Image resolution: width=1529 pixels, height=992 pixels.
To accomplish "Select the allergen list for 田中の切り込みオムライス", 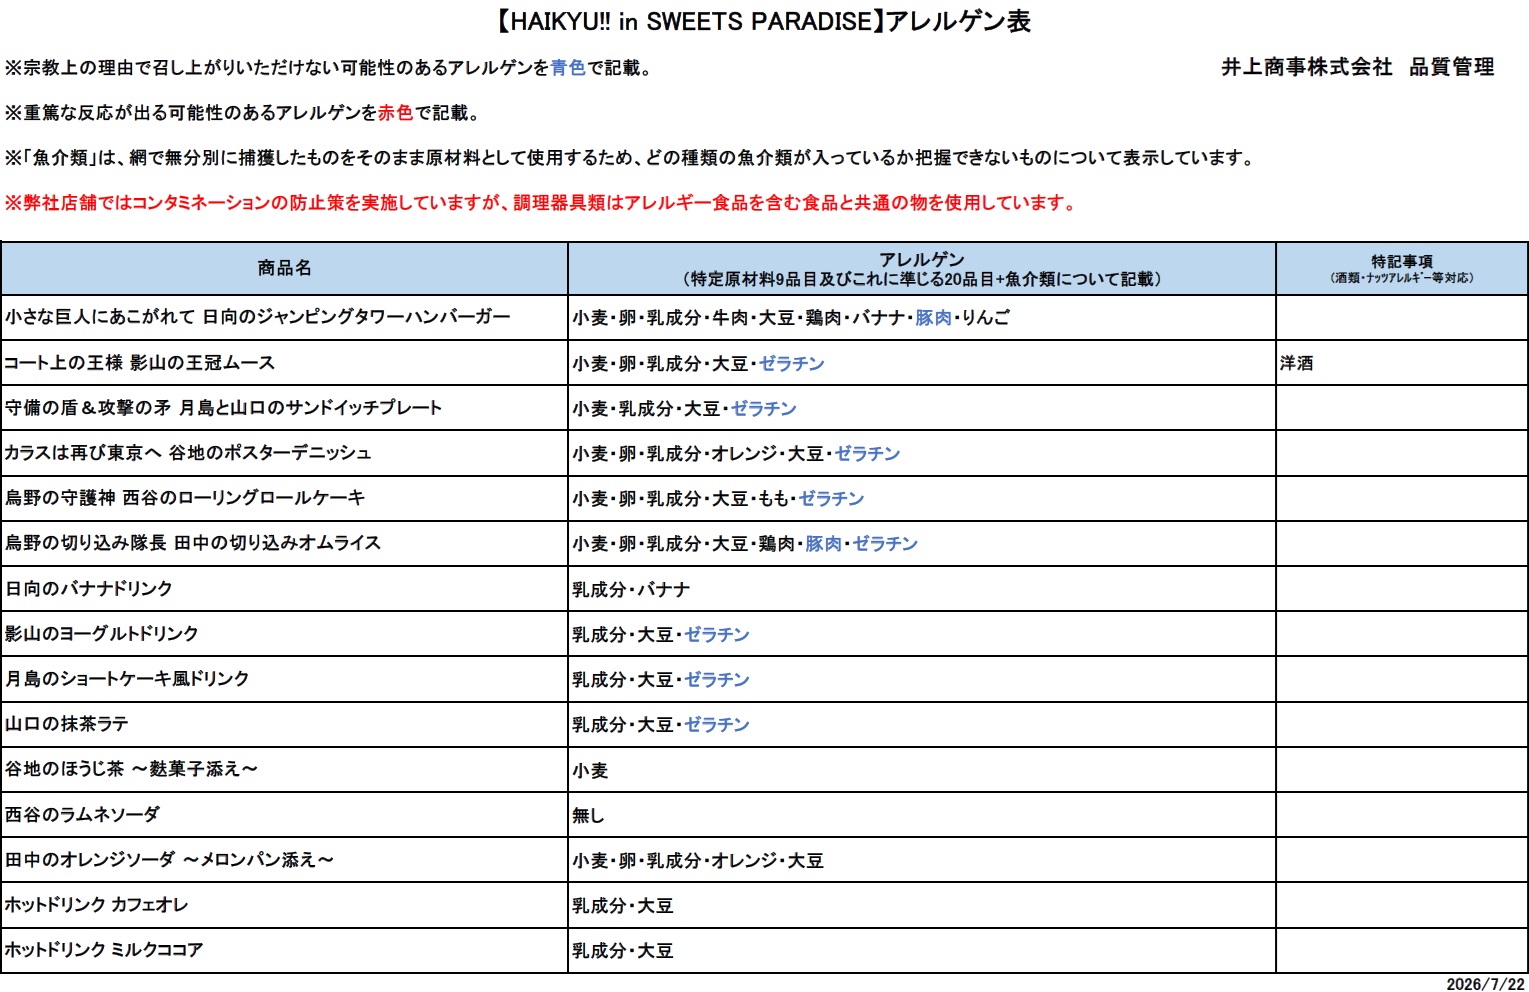I will (745, 543).
